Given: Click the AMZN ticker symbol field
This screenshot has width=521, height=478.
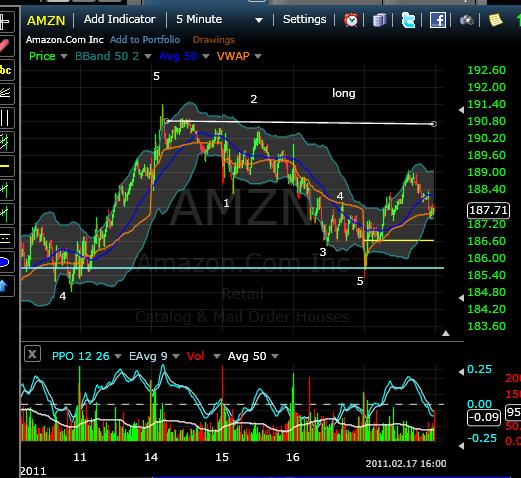Looking at the screenshot, I should pyautogui.click(x=46, y=21).
